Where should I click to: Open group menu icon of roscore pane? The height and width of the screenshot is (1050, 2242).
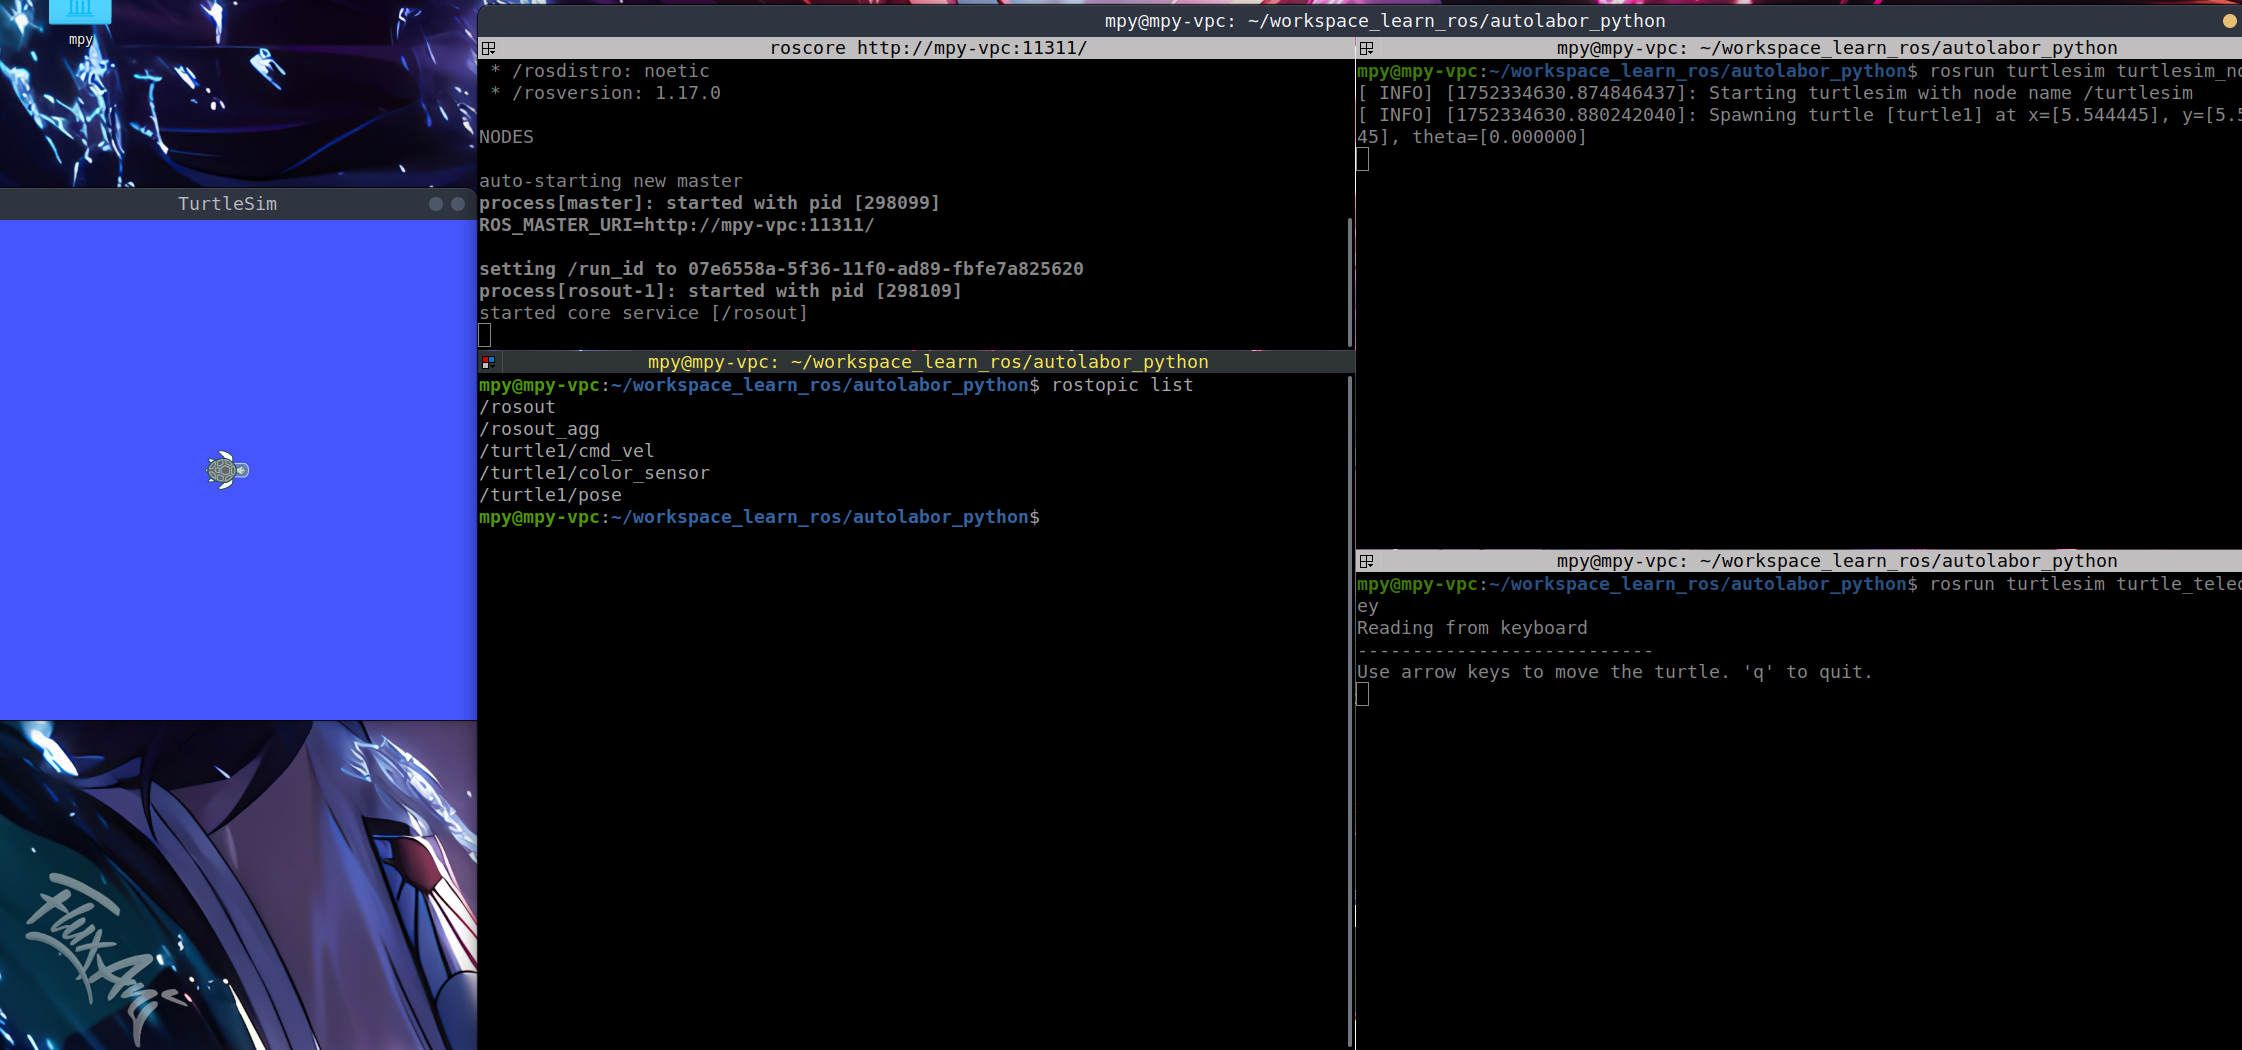488,48
